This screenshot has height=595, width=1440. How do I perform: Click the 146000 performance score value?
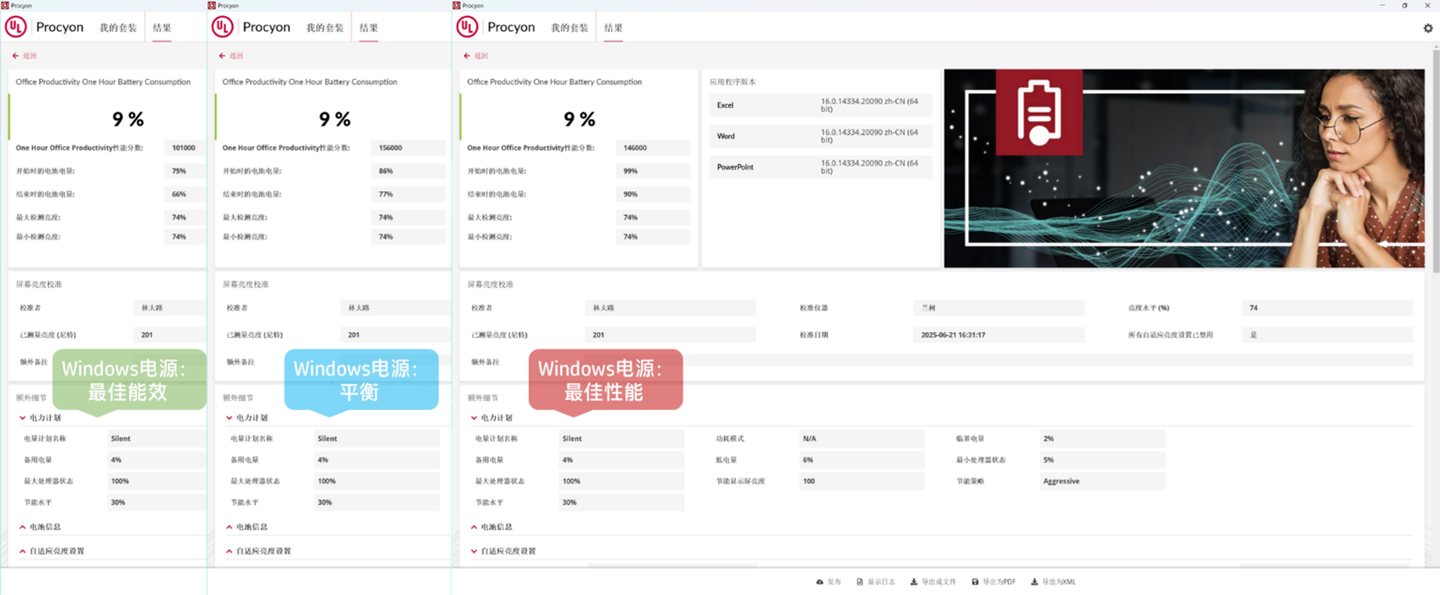click(653, 148)
